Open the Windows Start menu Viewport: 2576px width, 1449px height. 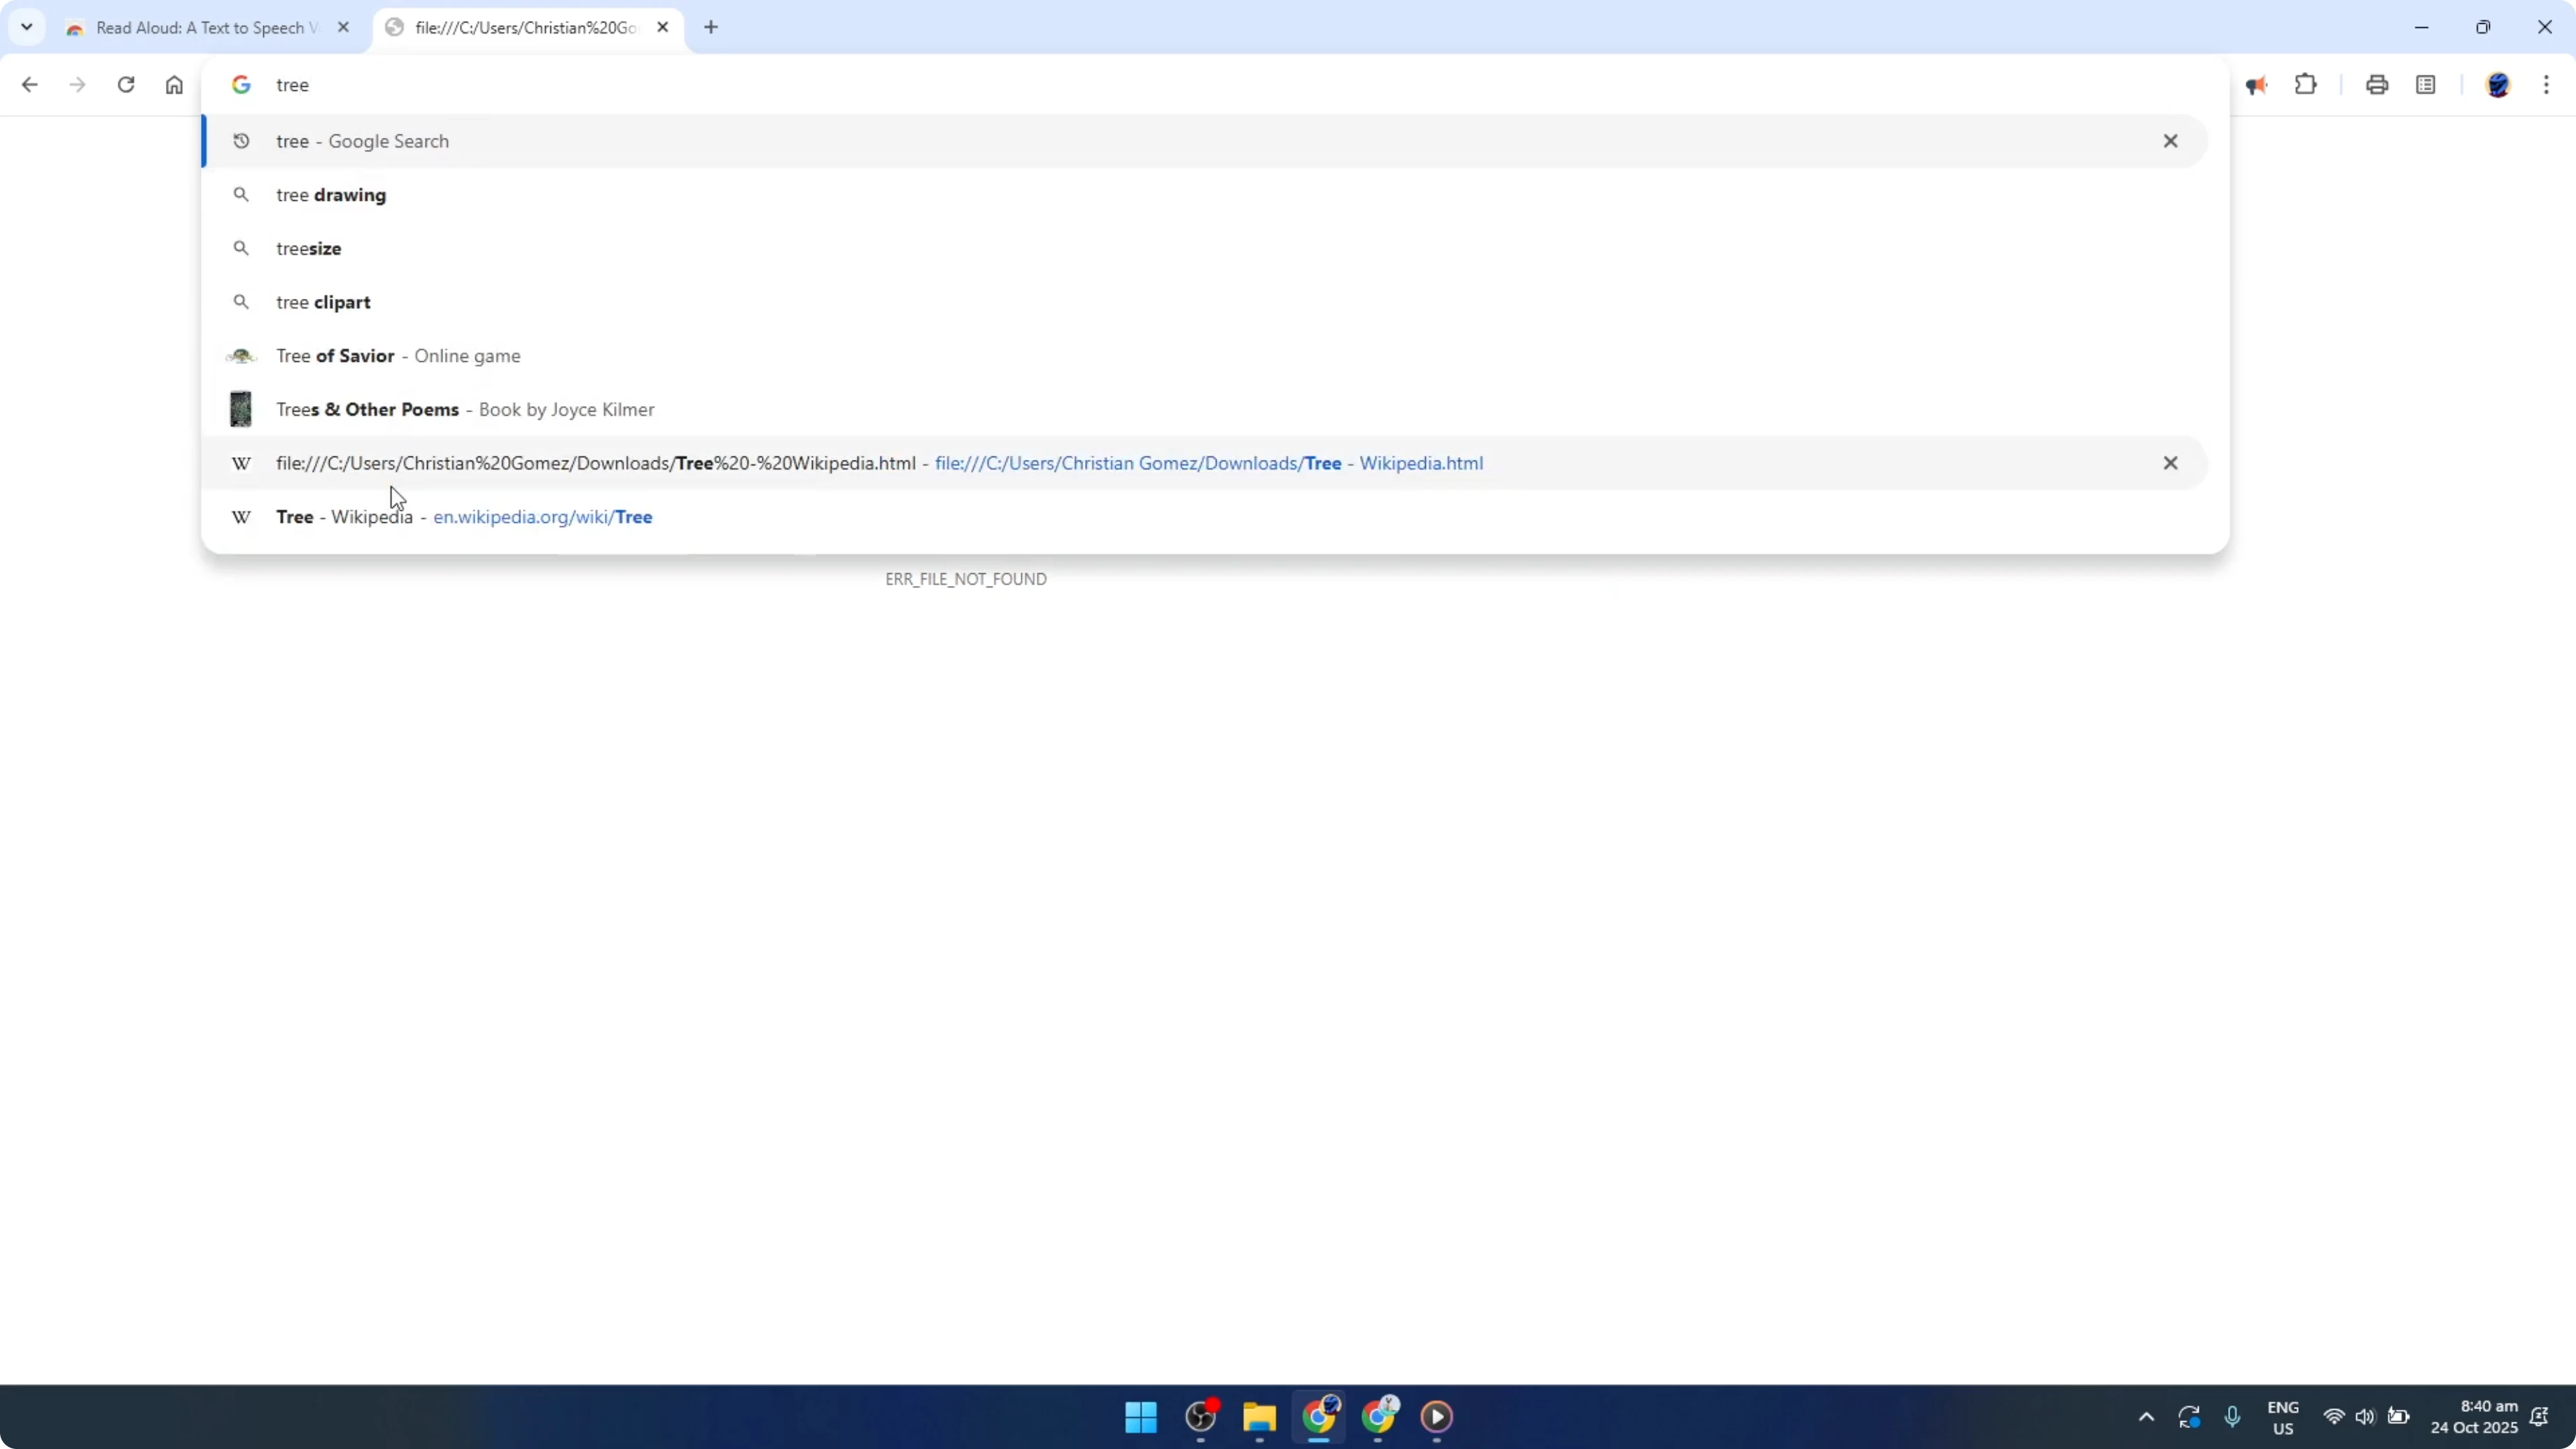click(1141, 1417)
